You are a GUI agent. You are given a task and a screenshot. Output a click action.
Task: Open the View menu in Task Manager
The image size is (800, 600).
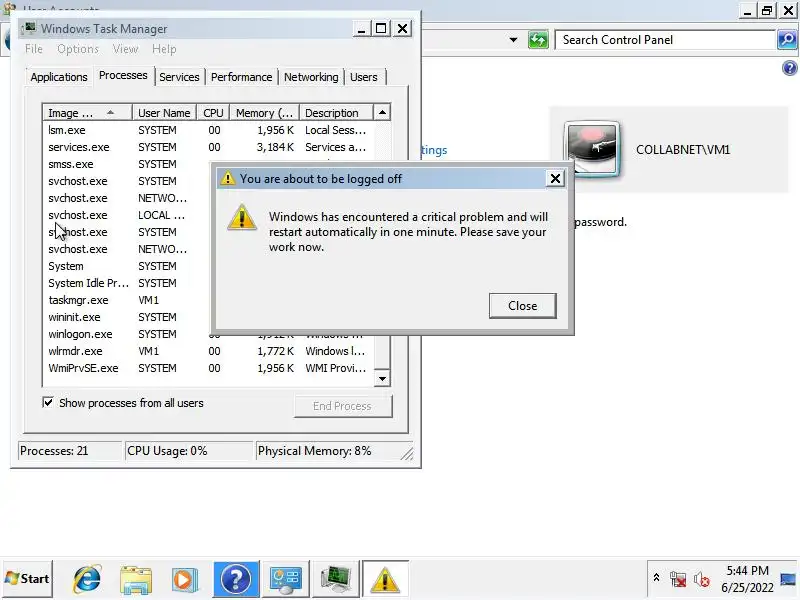(125, 49)
